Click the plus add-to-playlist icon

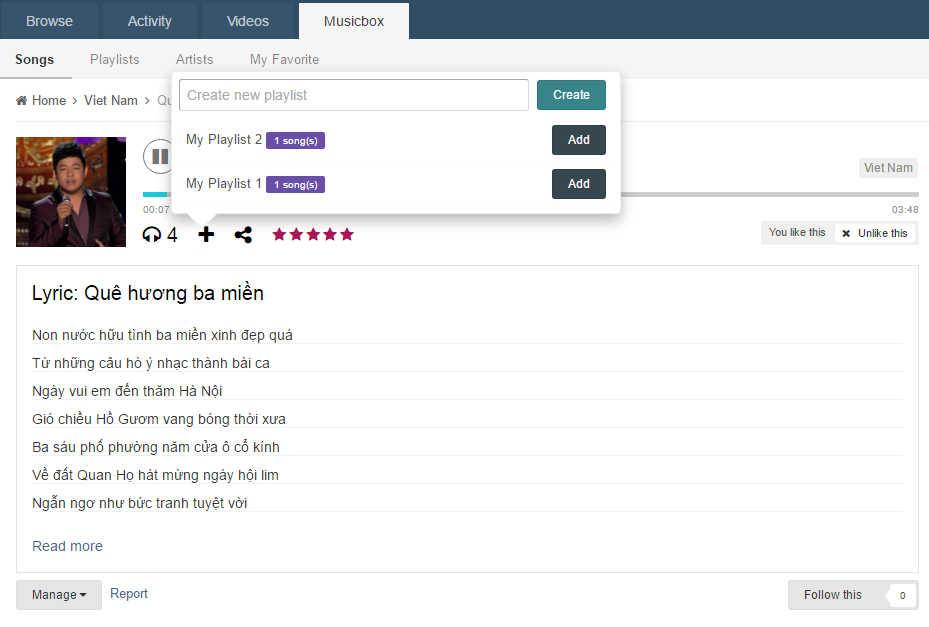pyautogui.click(x=206, y=234)
